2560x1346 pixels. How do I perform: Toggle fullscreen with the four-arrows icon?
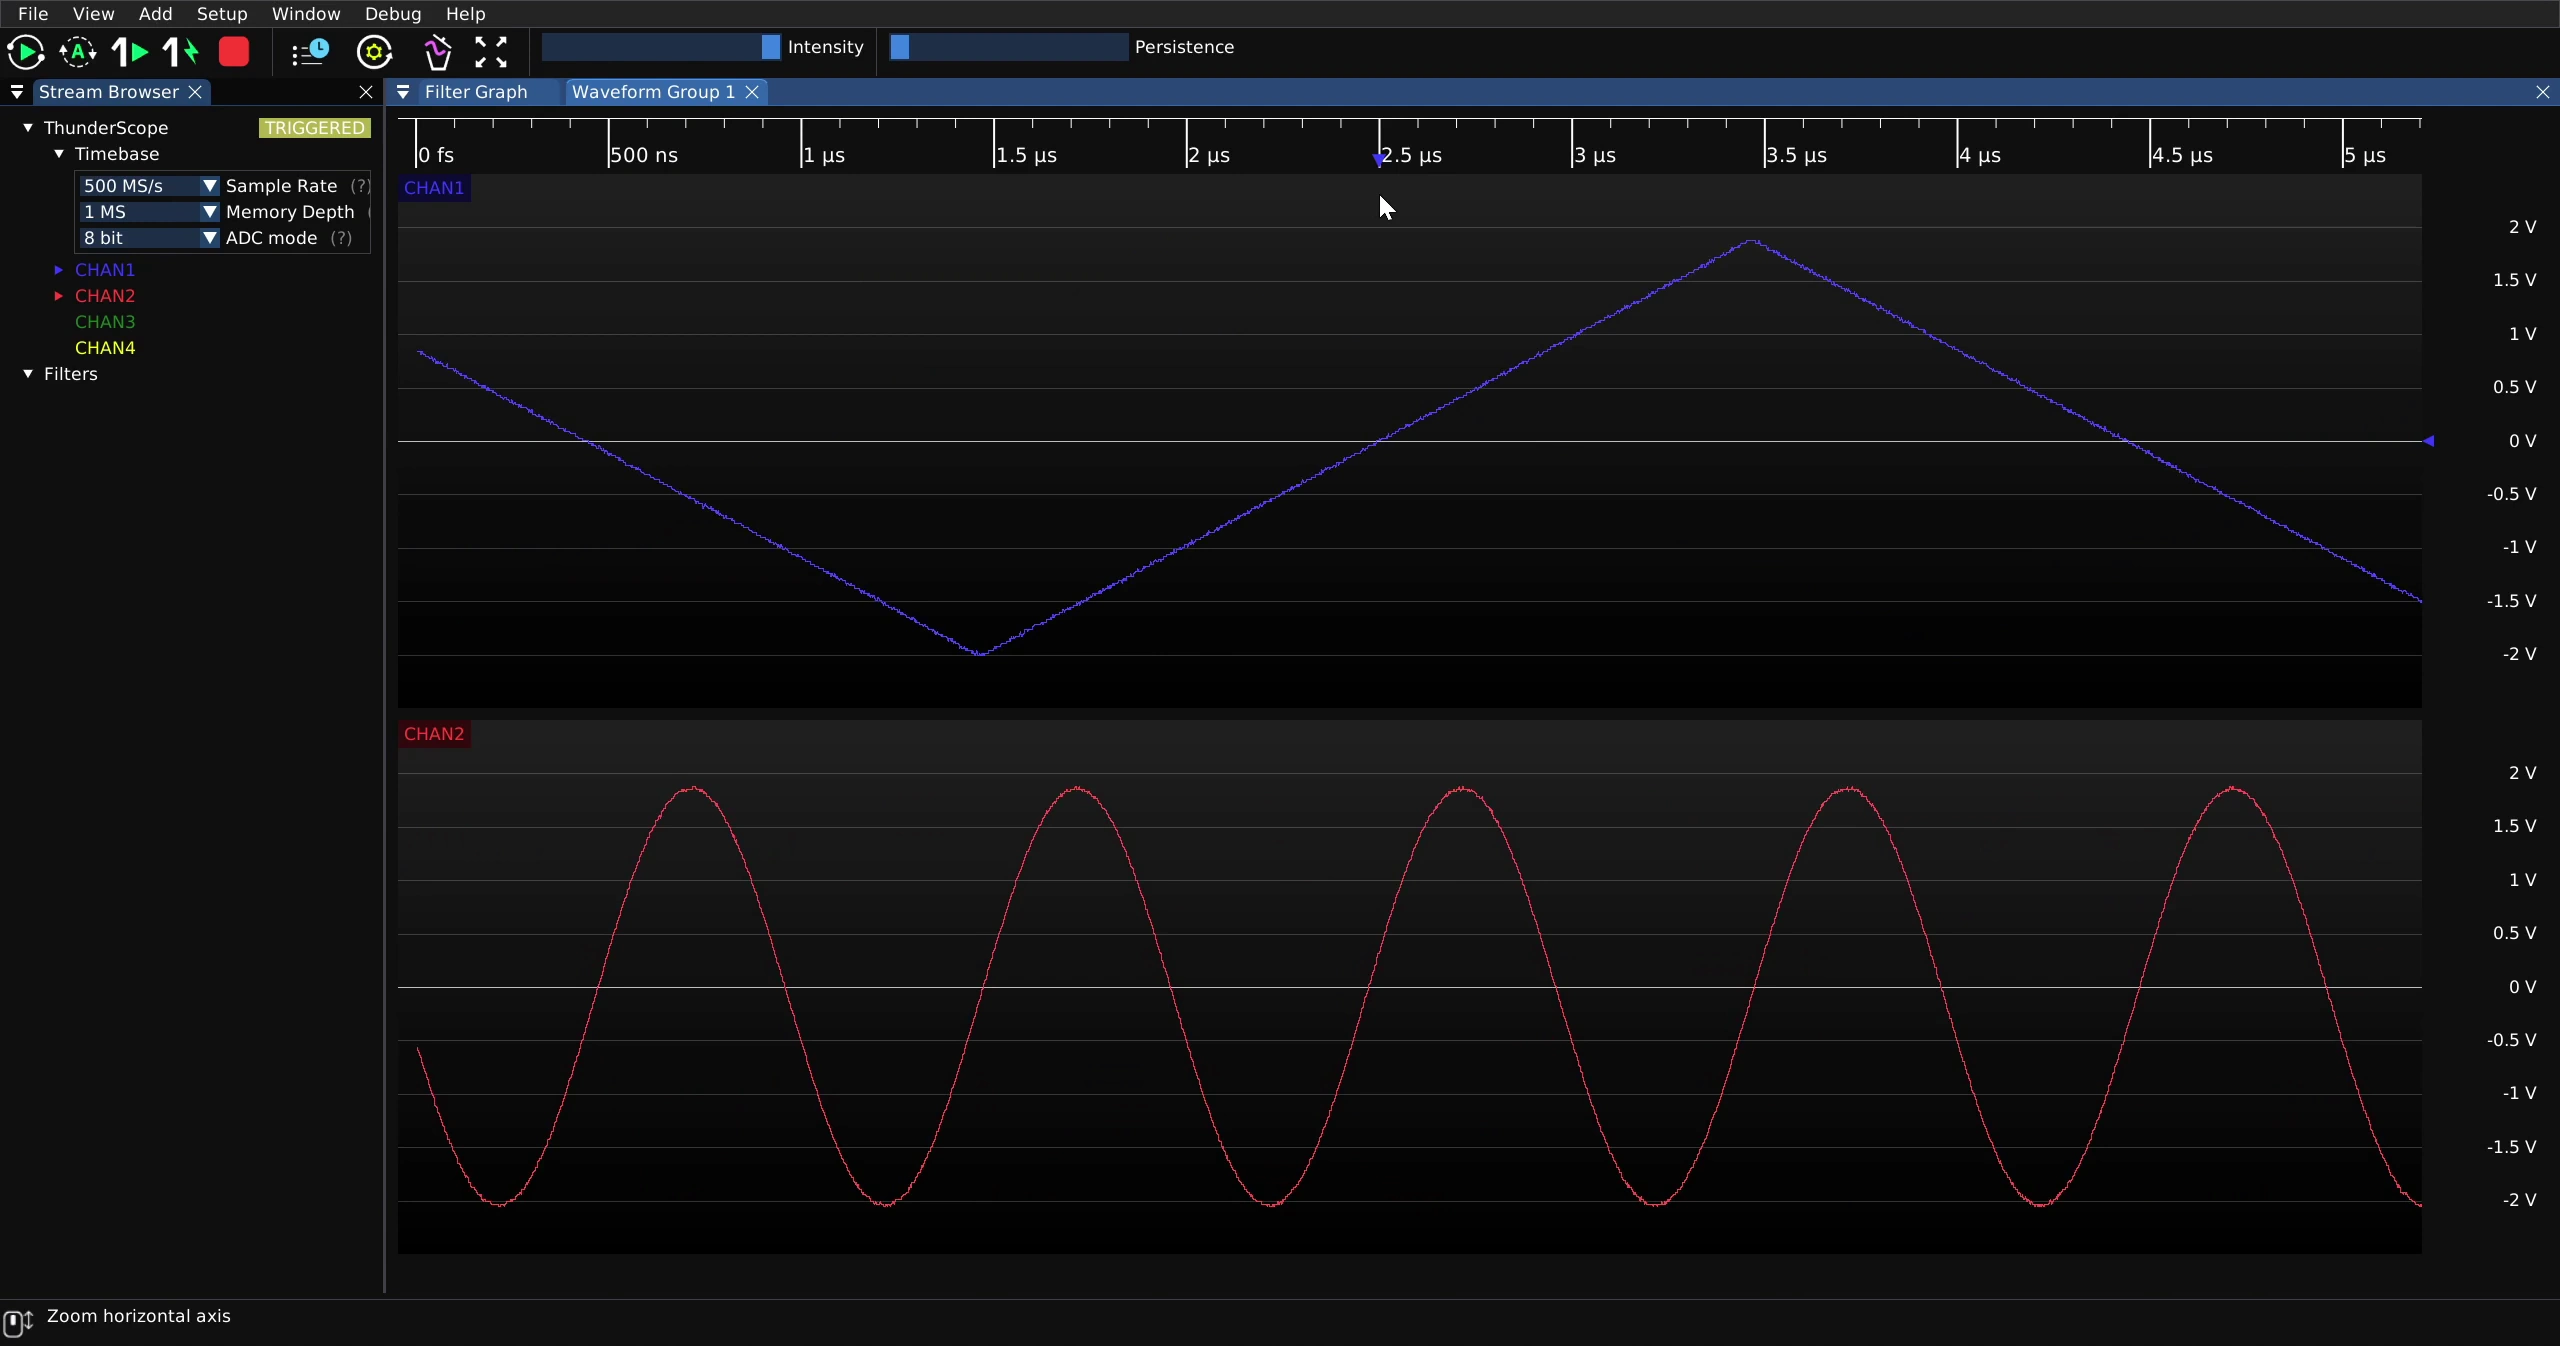(491, 52)
